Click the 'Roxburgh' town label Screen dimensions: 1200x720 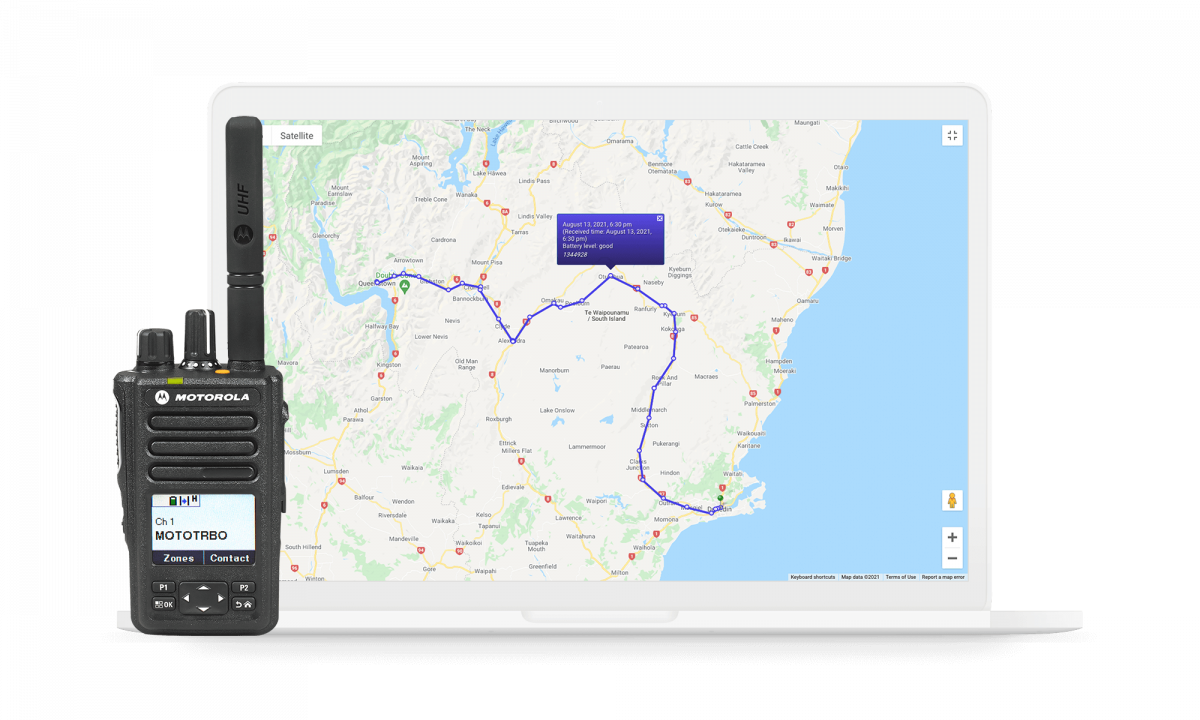tap(498, 419)
